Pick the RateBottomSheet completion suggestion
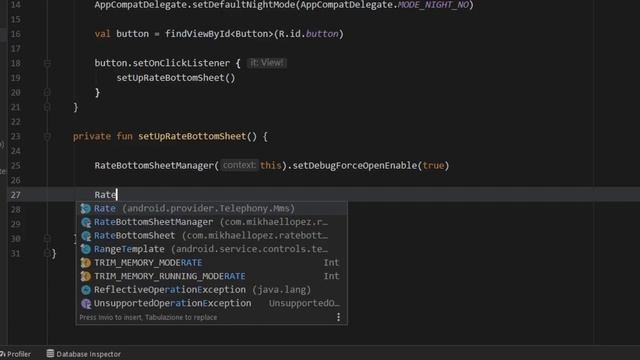 [x=211, y=236]
